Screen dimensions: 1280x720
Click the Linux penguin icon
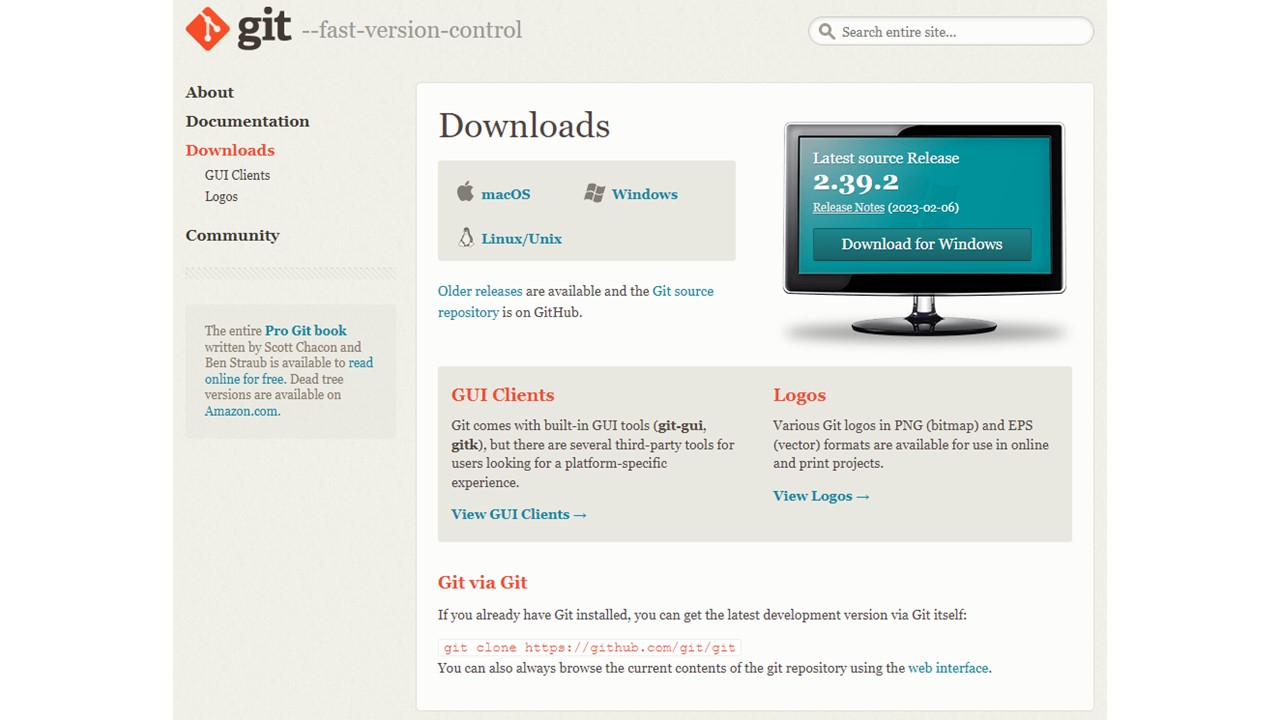465,238
